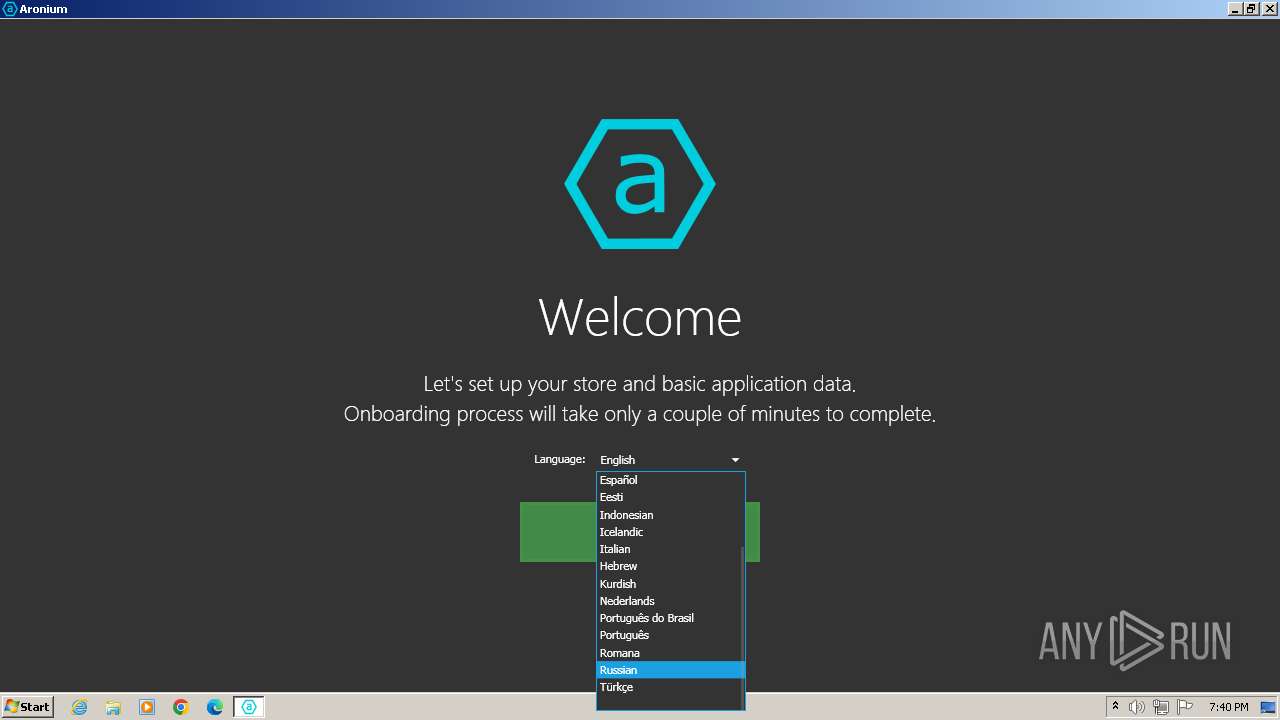Select Kurdish language option
1280x720 pixels.
(x=669, y=584)
